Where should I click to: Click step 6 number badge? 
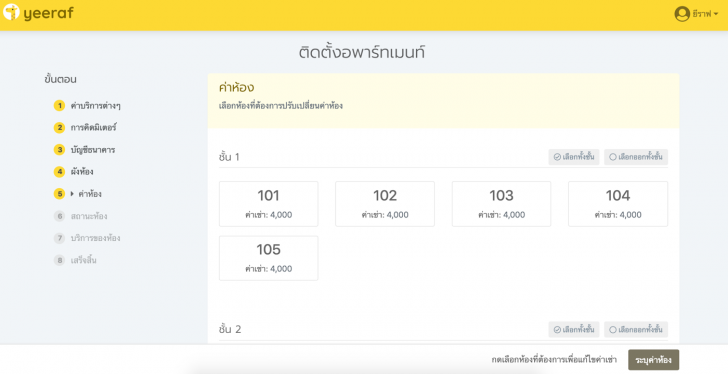(x=59, y=216)
